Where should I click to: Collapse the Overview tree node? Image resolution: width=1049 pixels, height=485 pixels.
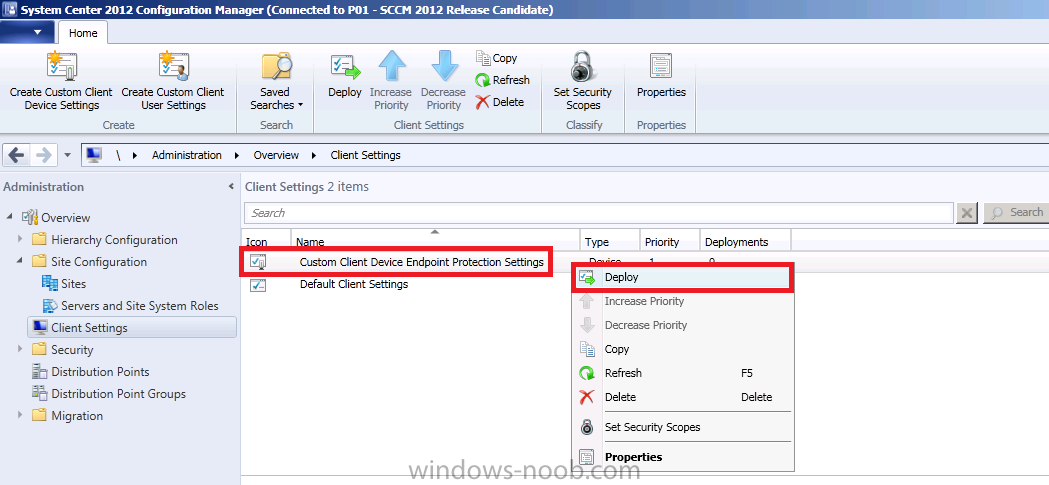click(x=9, y=217)
